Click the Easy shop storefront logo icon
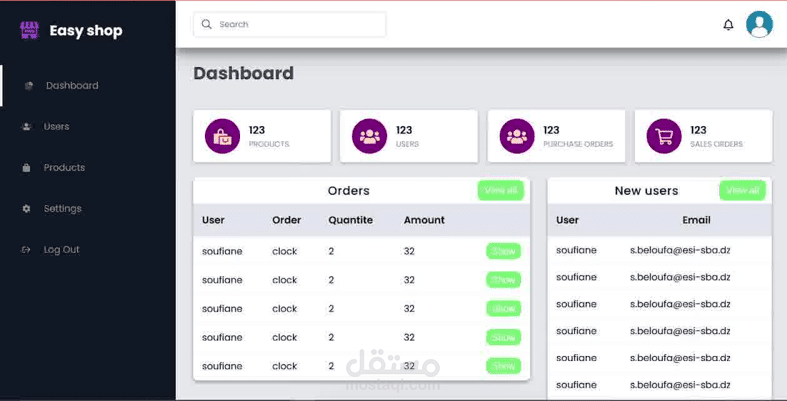This screenshot has height=401, width=787. point(29,31)
